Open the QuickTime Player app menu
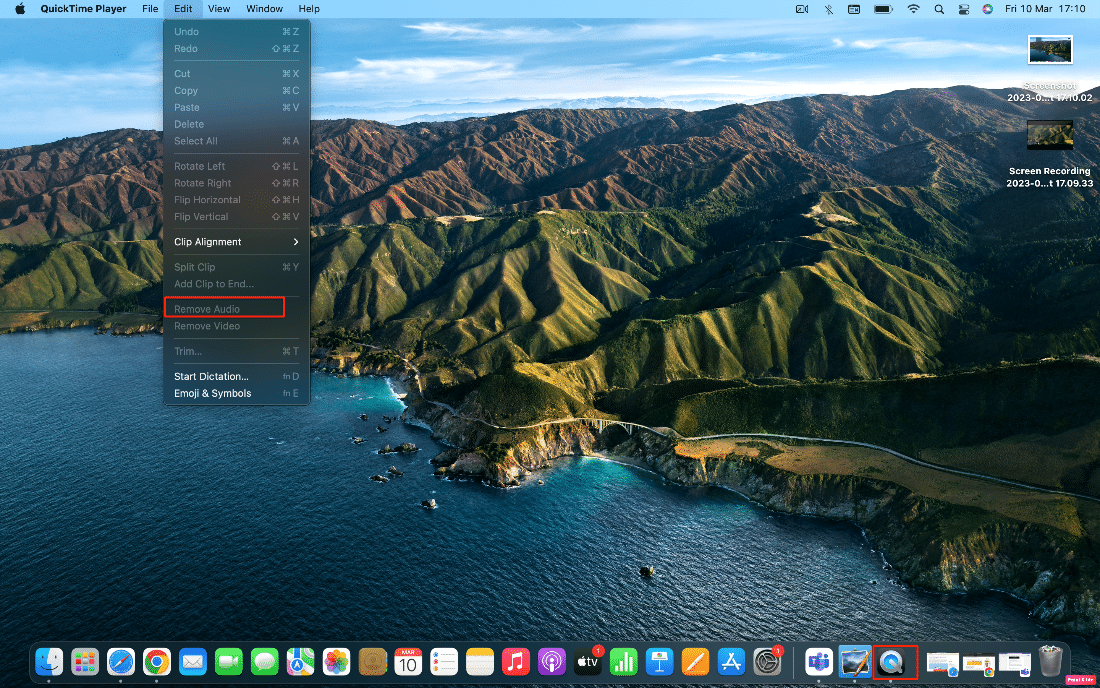 coord(83,8)
